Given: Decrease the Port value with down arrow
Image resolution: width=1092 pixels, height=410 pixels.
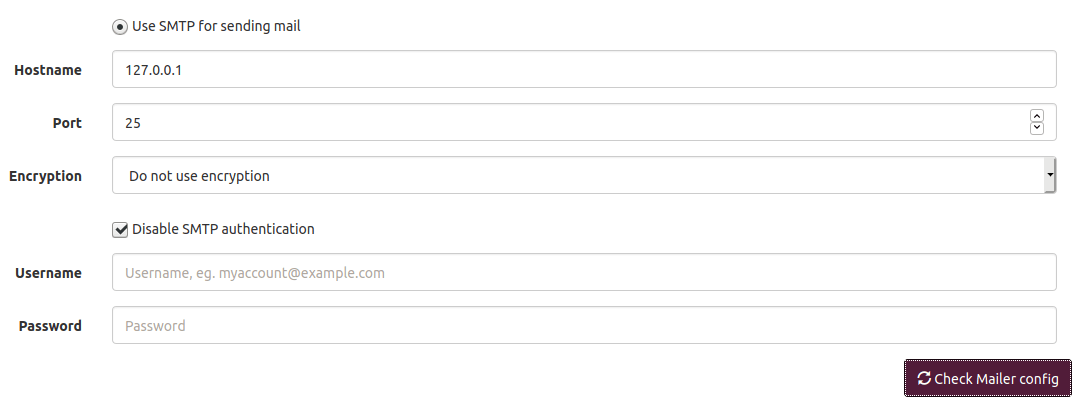Looking at the screenshot, I should tap(1036, 128).
